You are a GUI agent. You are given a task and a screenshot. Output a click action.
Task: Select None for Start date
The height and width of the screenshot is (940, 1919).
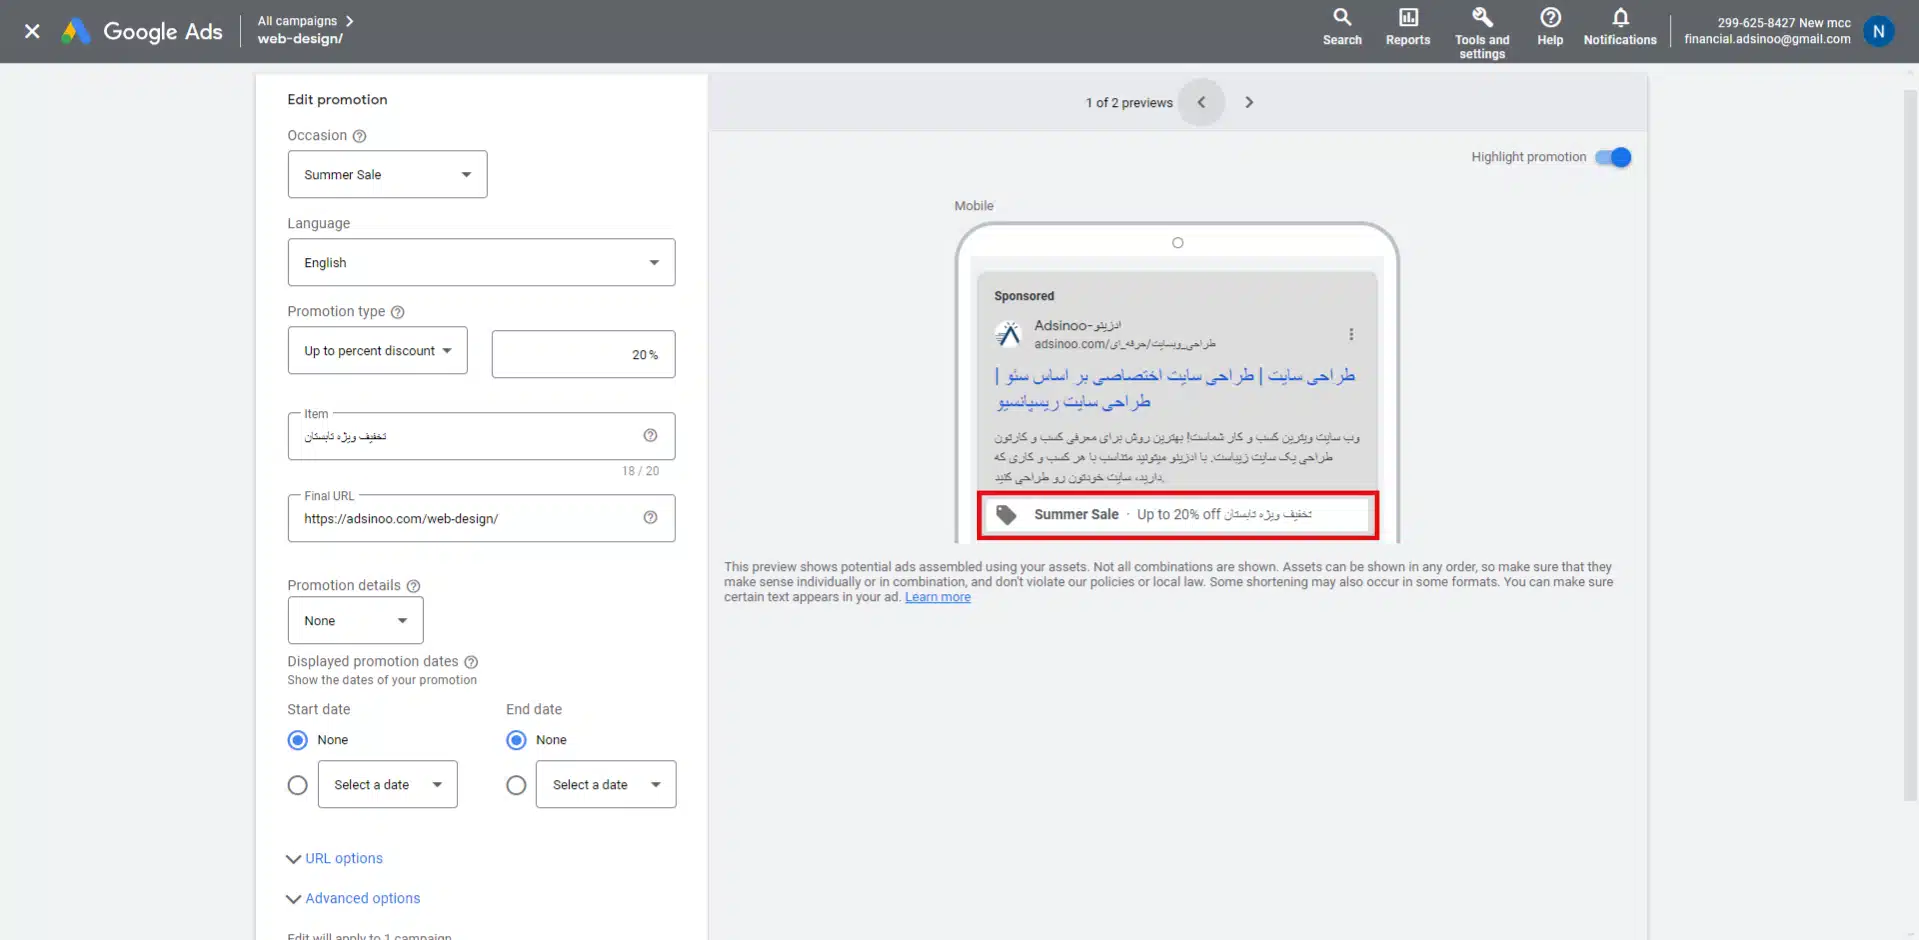297,740
